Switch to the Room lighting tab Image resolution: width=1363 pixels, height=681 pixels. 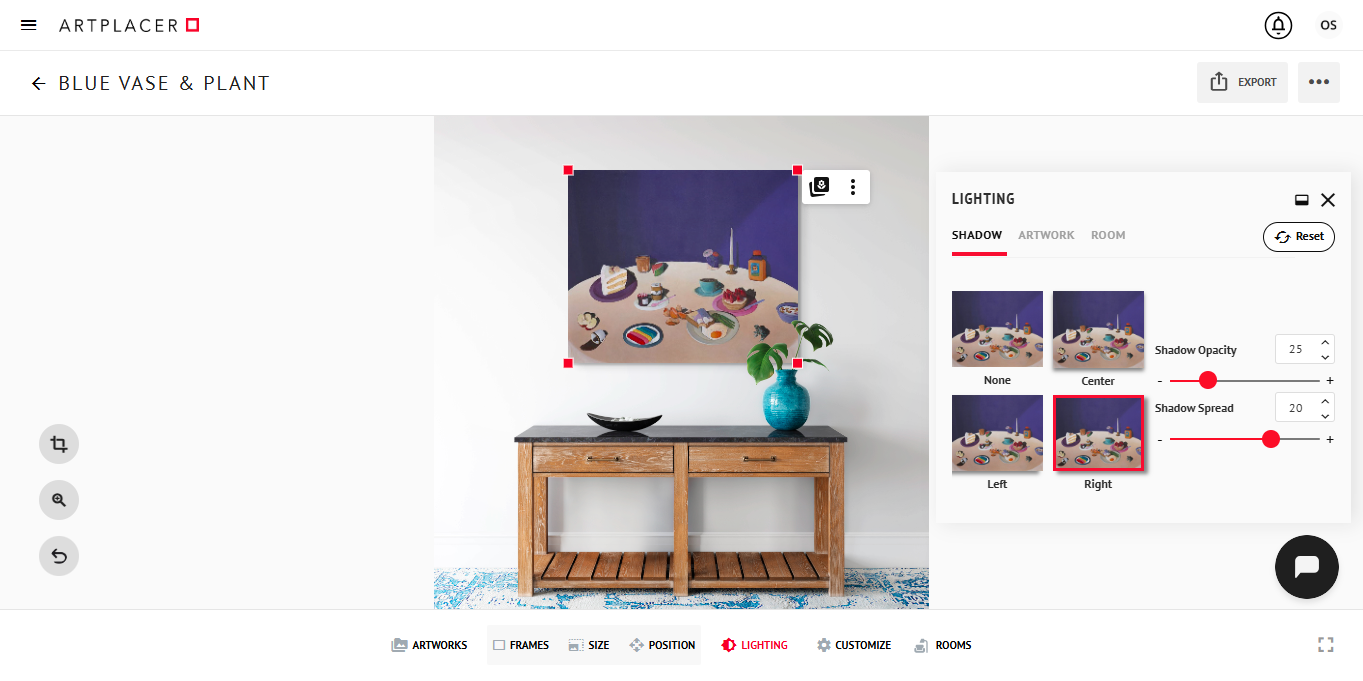pos(1108,235)
